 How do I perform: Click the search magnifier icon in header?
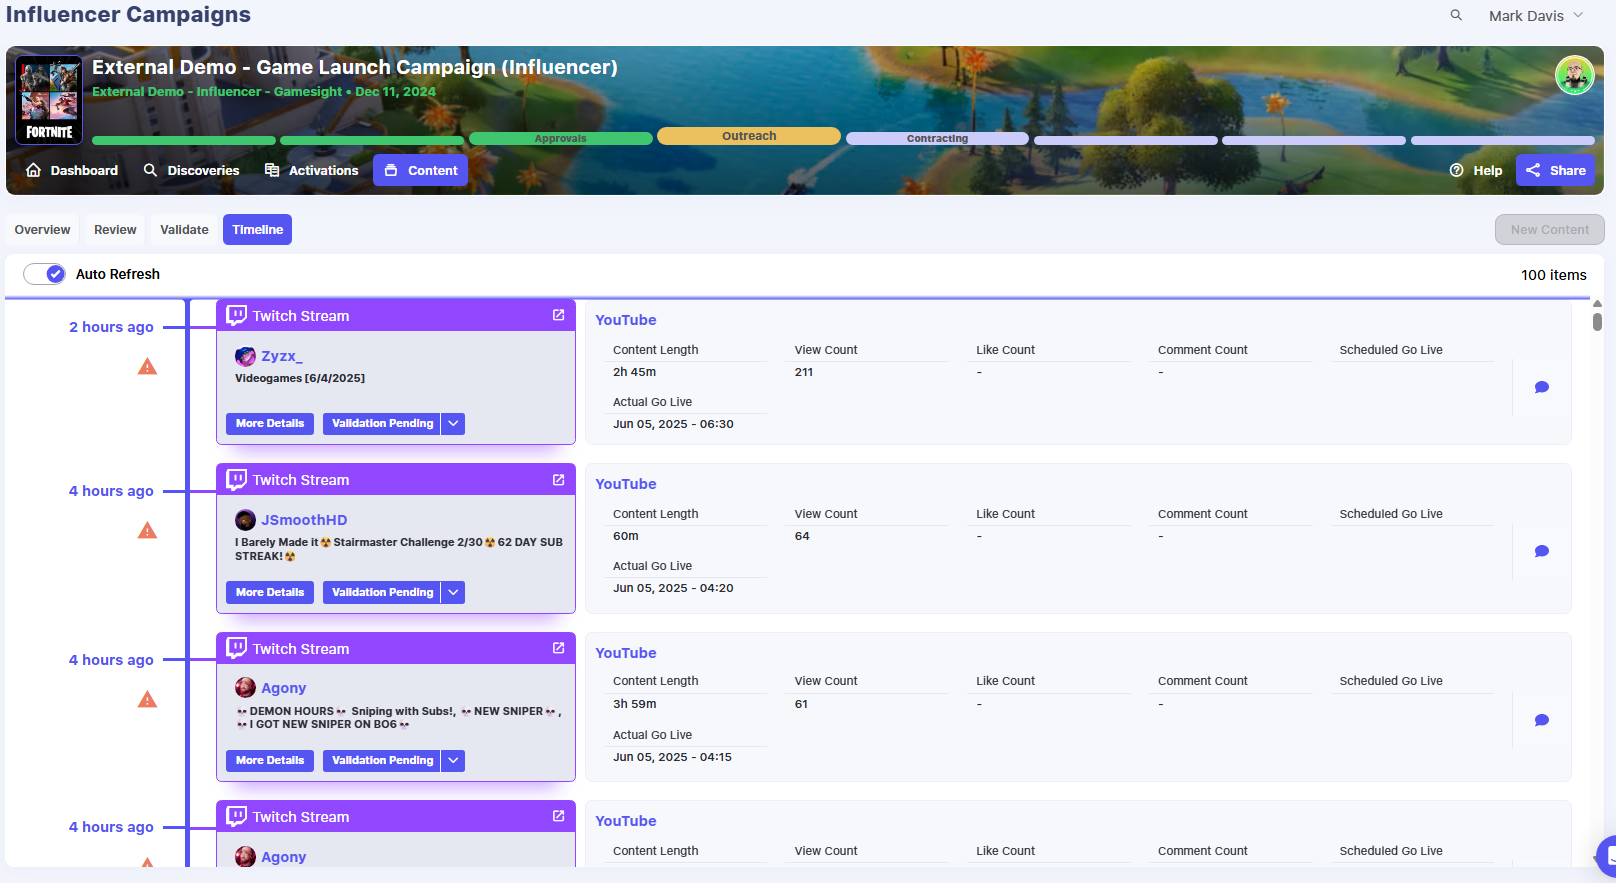1456,15
